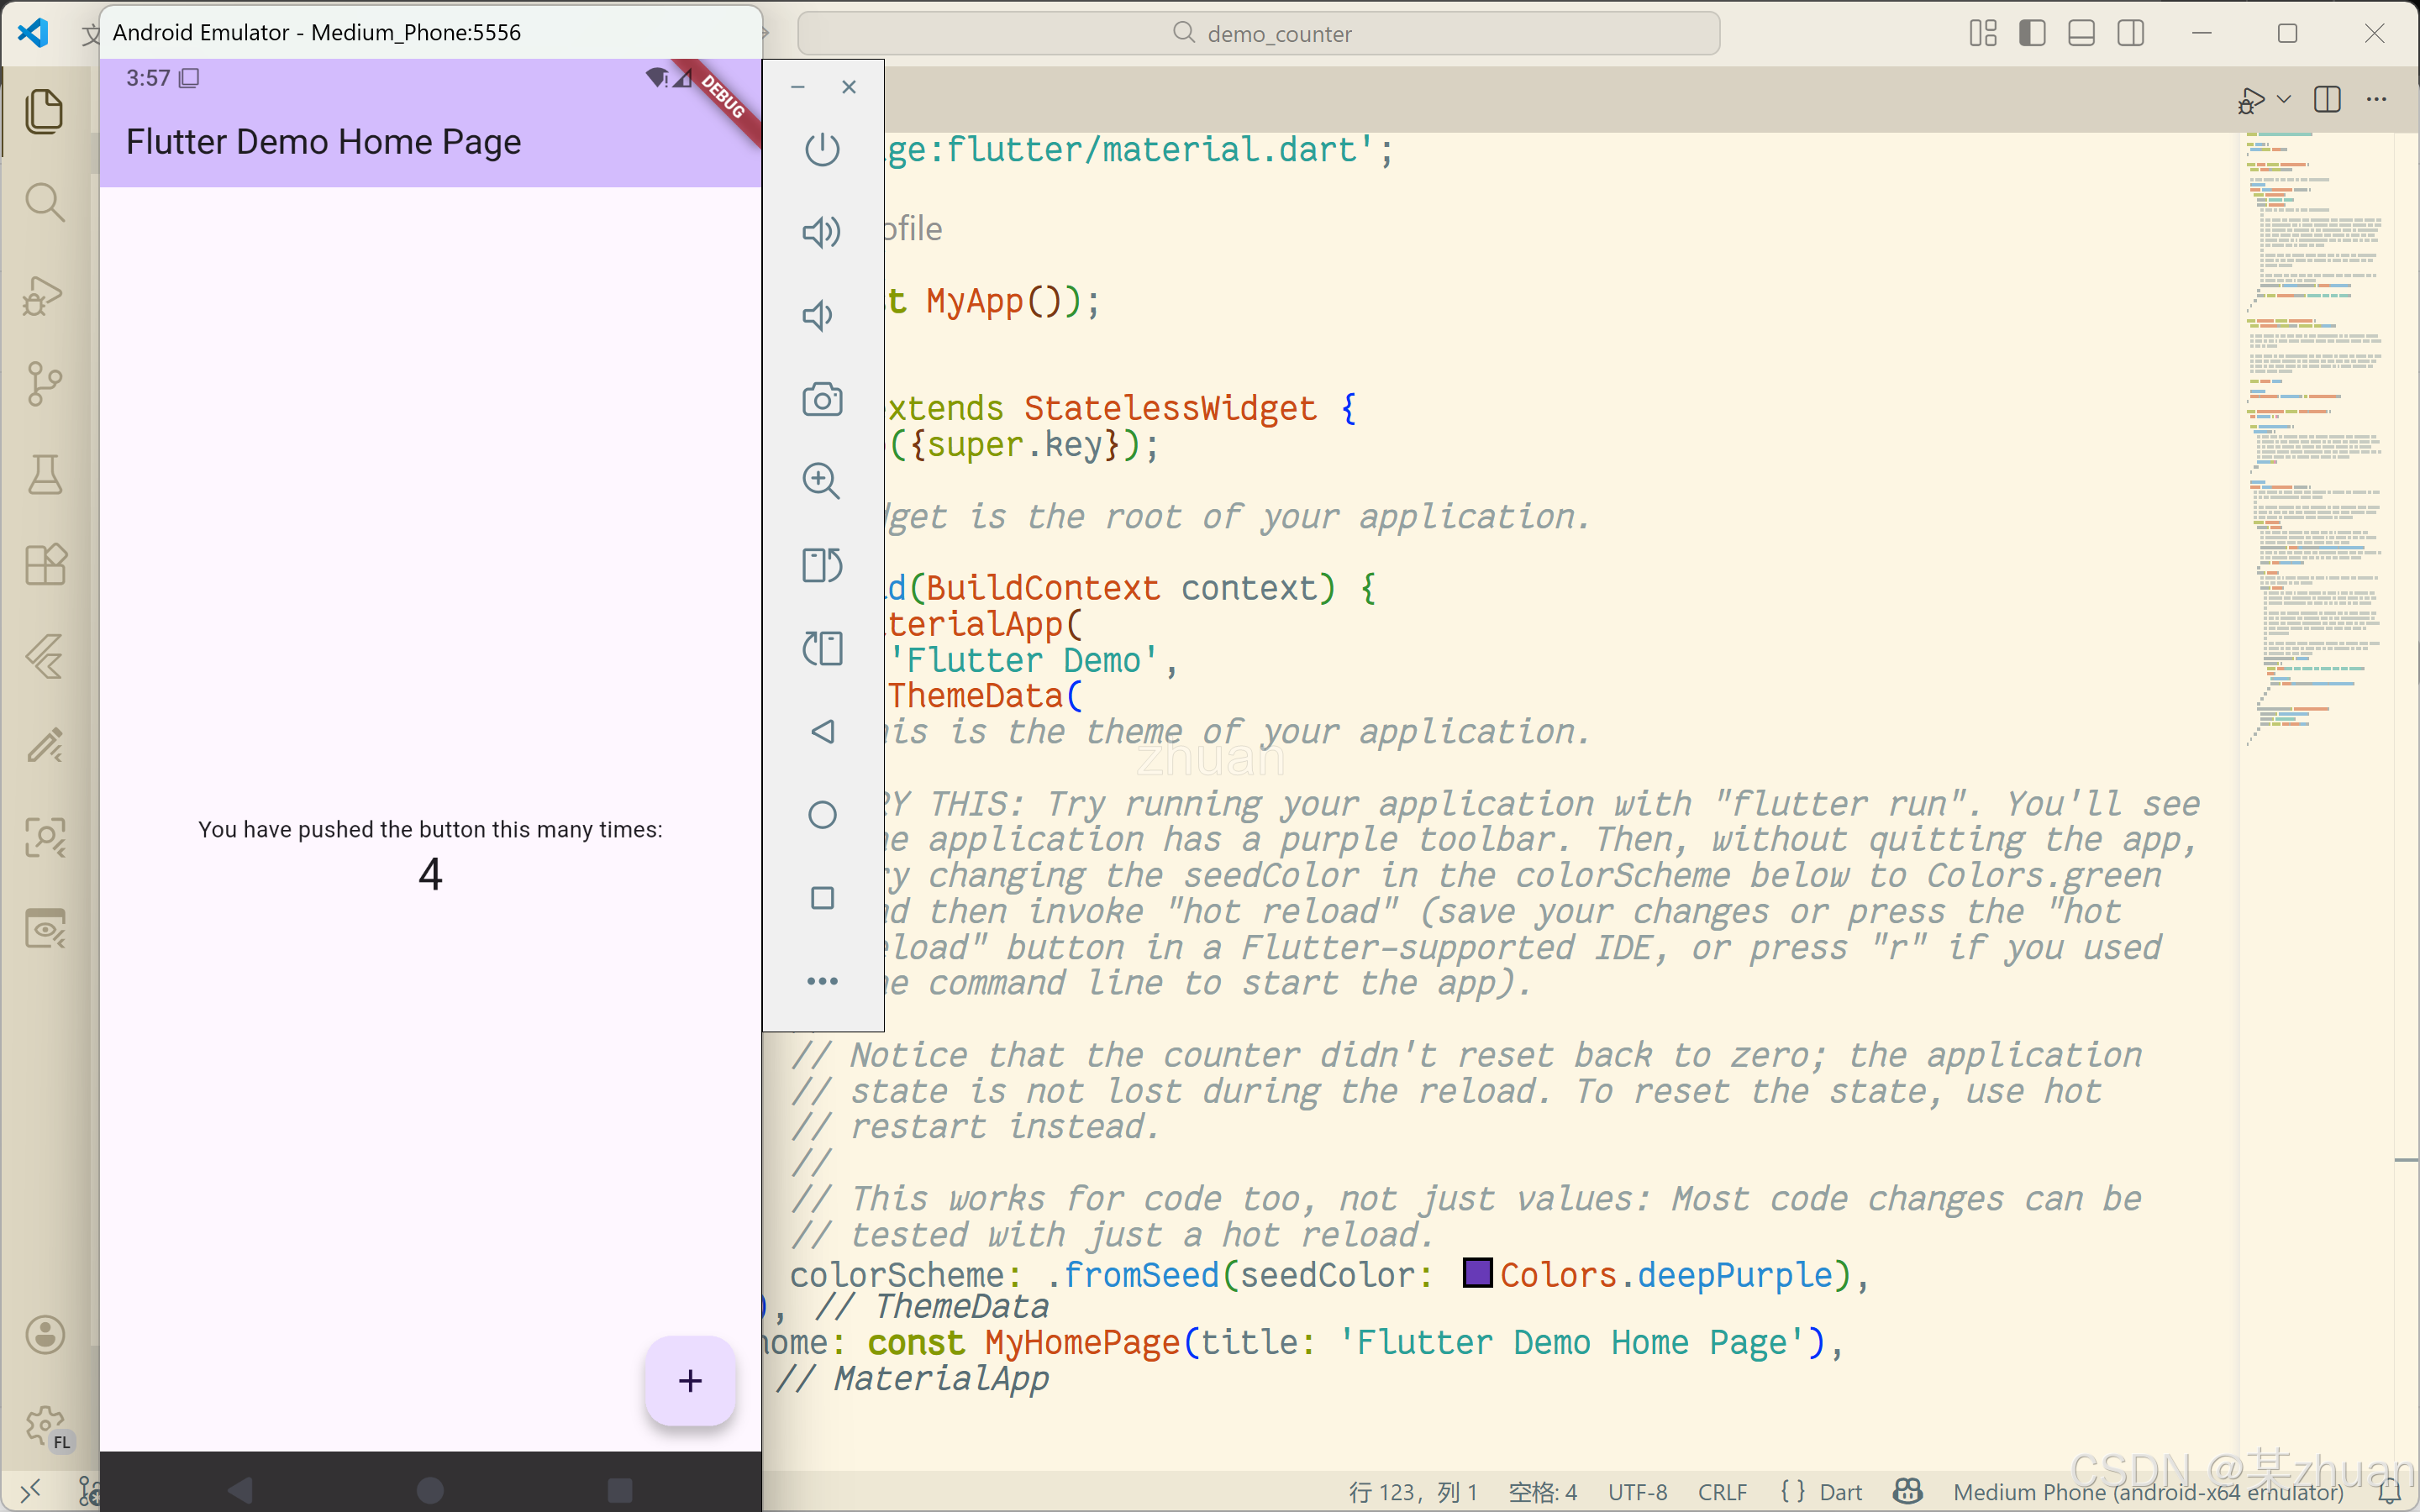Viewport: 2420px width, 1512px height.
Task: Click the emulator zoom magnifier icon
Action: 822,481
